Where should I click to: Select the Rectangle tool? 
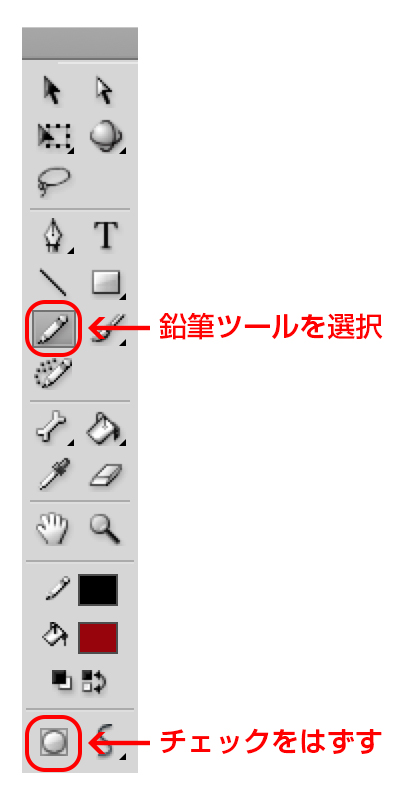tap(107, 284)
